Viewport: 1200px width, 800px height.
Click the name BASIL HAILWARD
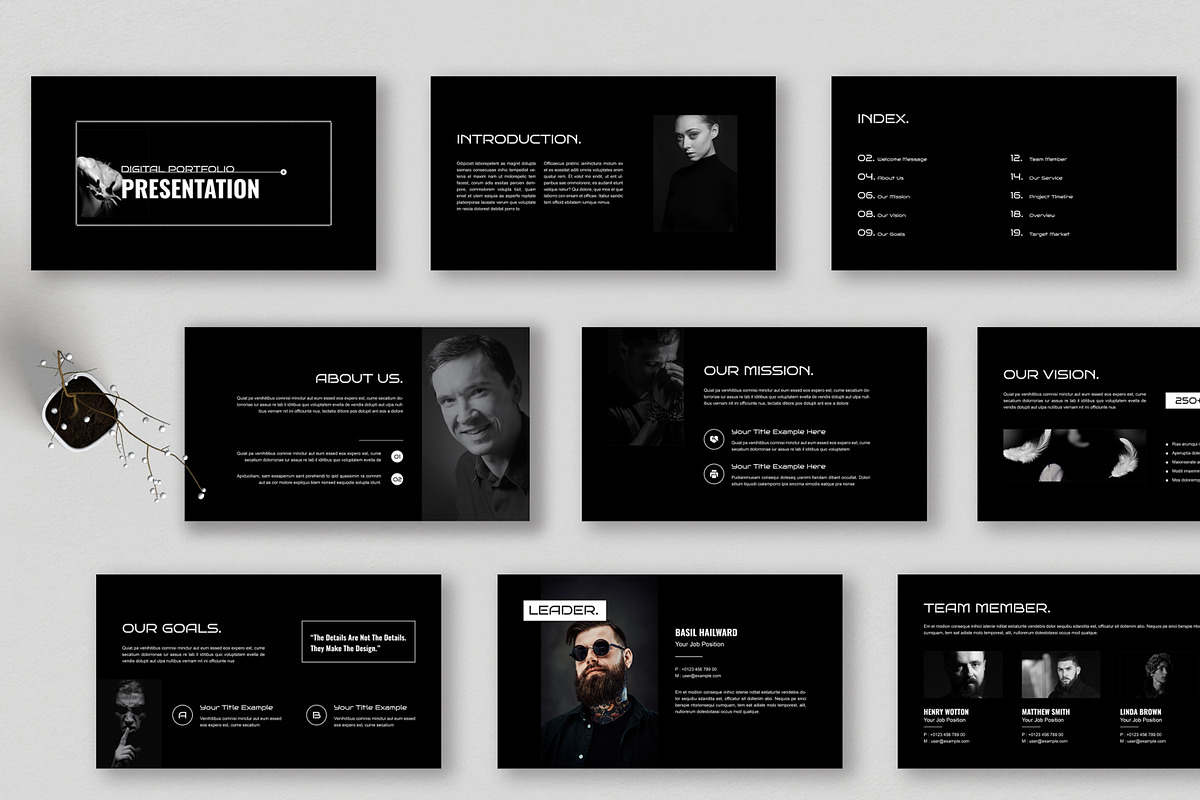tap(706, 632)
